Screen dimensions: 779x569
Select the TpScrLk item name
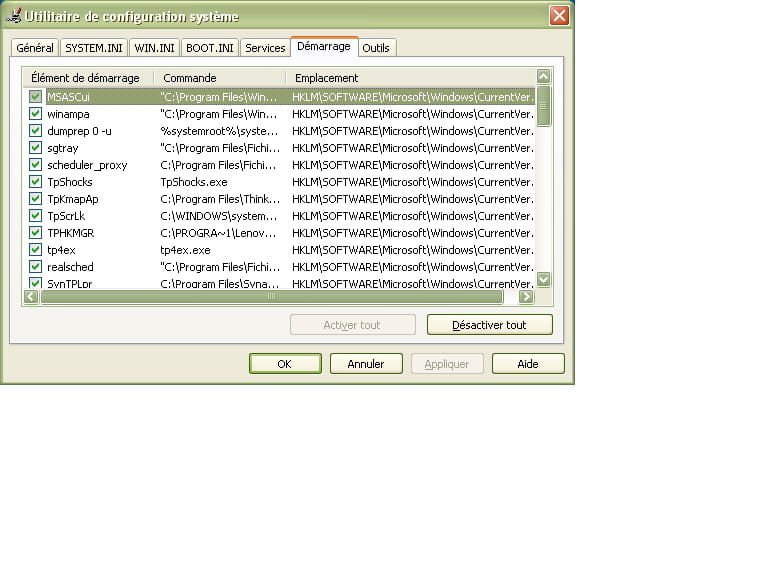click(66, 216)
